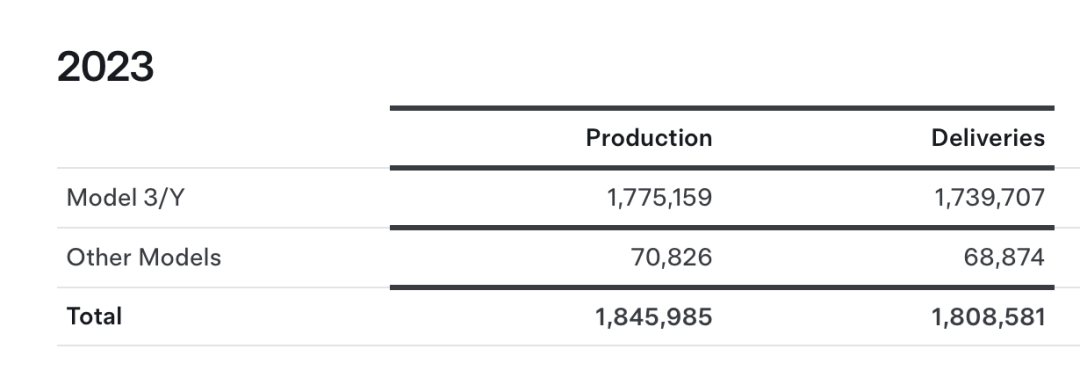Image resolution: width=1080 pixels, height=378 pixels.
Task: Select Other Models production value 70,826
Action: pos(672,258)
